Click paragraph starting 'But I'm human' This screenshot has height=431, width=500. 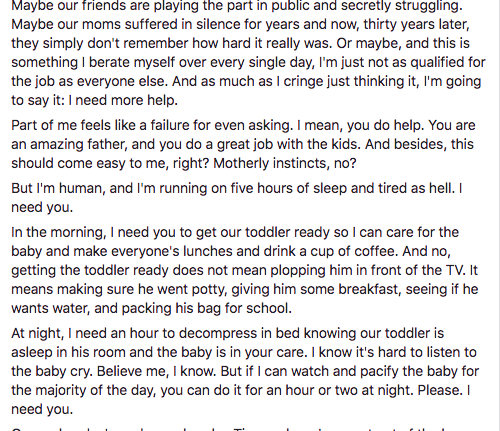click(x=237, y=198)
